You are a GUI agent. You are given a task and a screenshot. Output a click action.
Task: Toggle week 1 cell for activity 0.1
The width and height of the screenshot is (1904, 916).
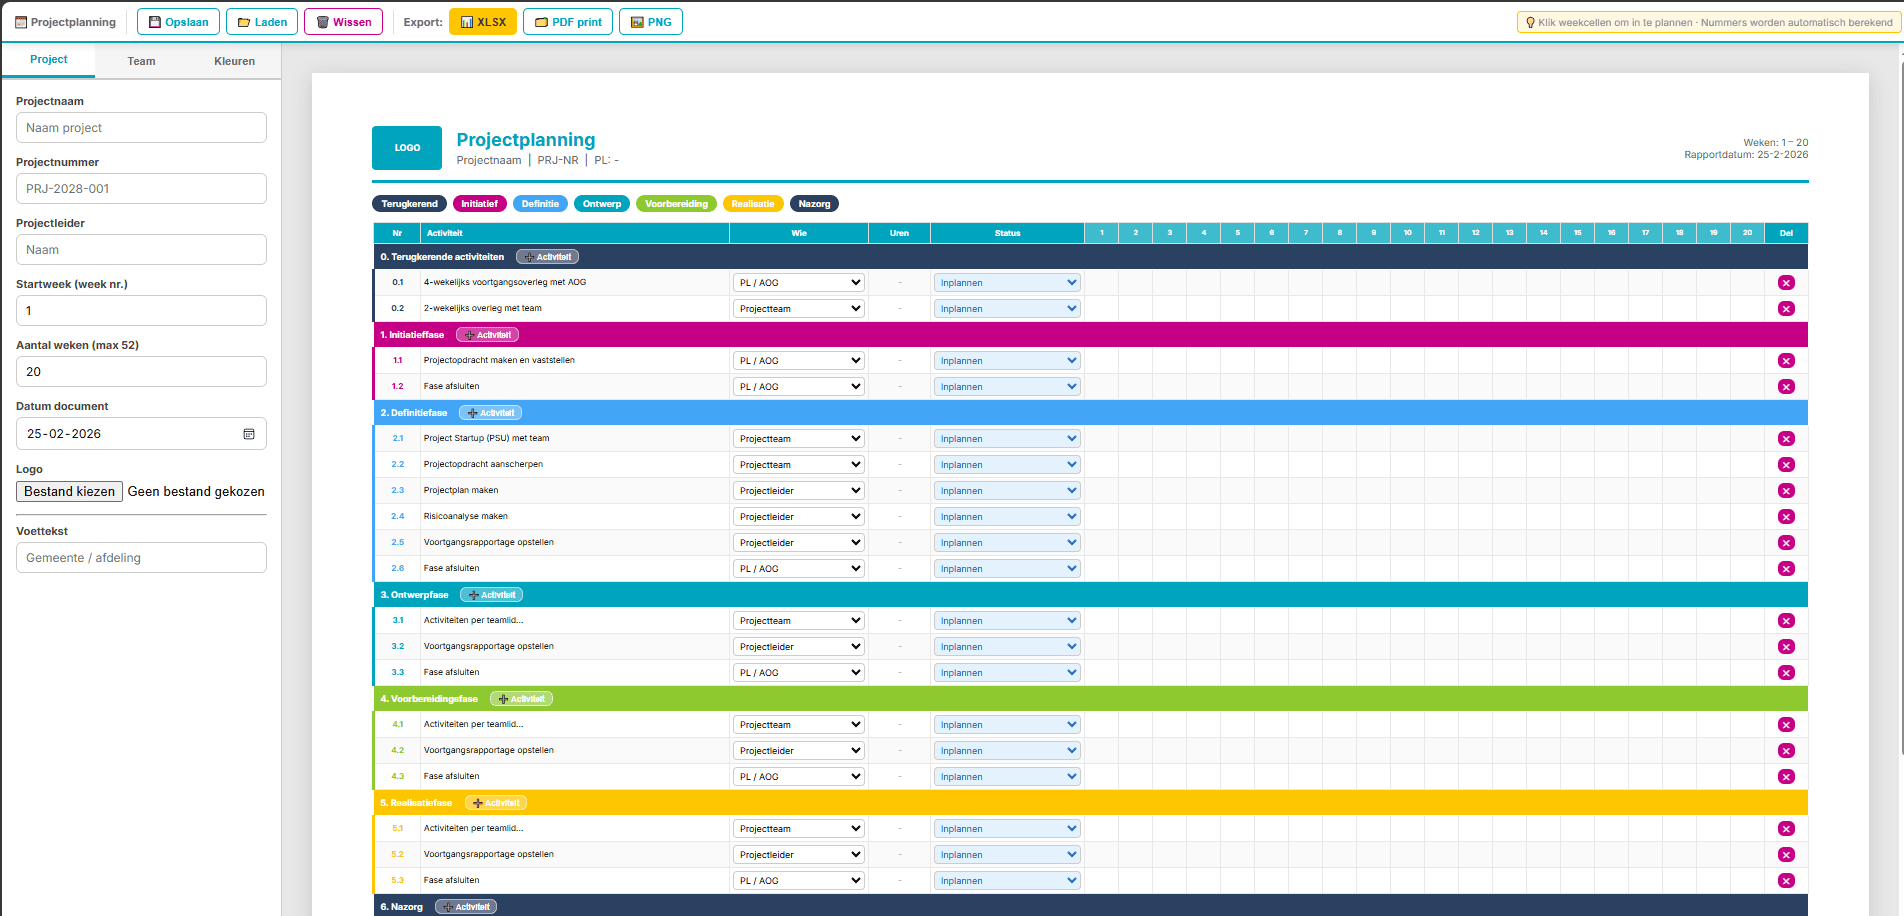click(1102, 283)
